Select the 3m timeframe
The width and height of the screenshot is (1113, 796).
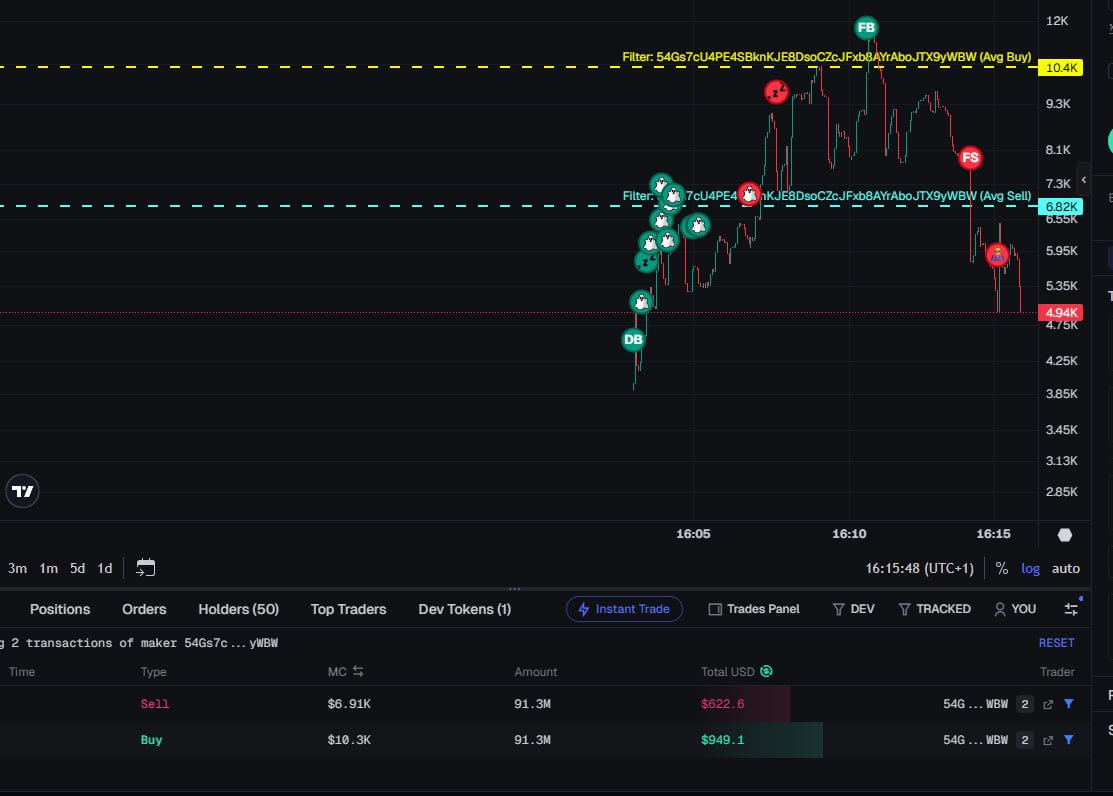18,568
